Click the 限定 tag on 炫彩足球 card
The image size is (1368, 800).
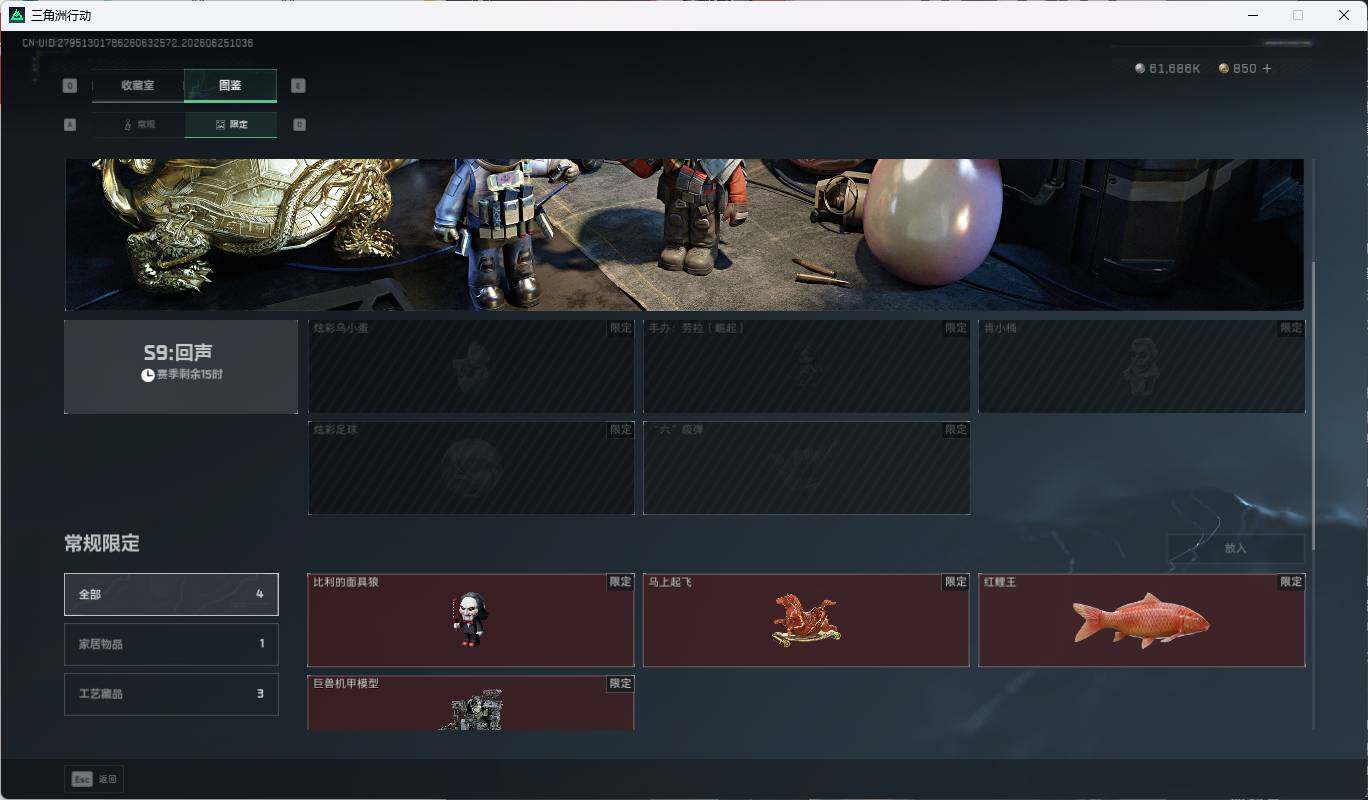(x=621, y=430)
